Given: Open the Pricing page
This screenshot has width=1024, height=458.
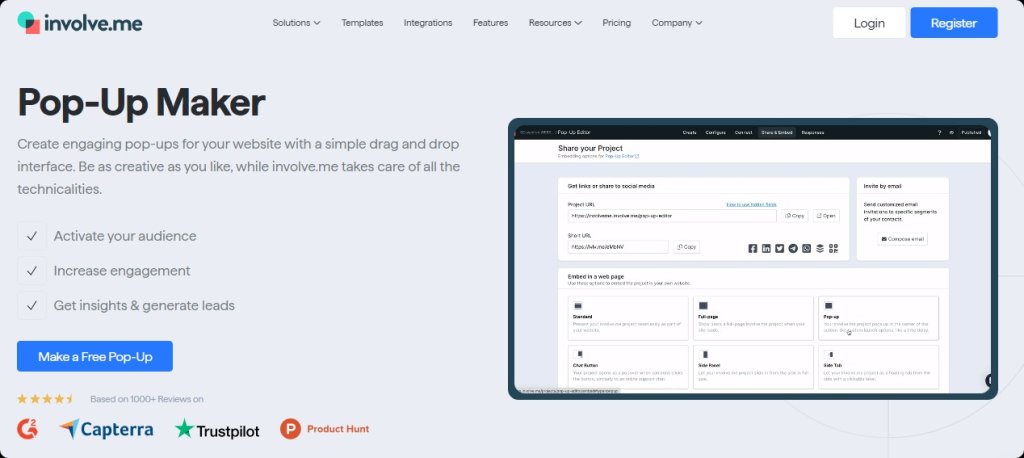Looking at the screenshot, I should (616, 23).
